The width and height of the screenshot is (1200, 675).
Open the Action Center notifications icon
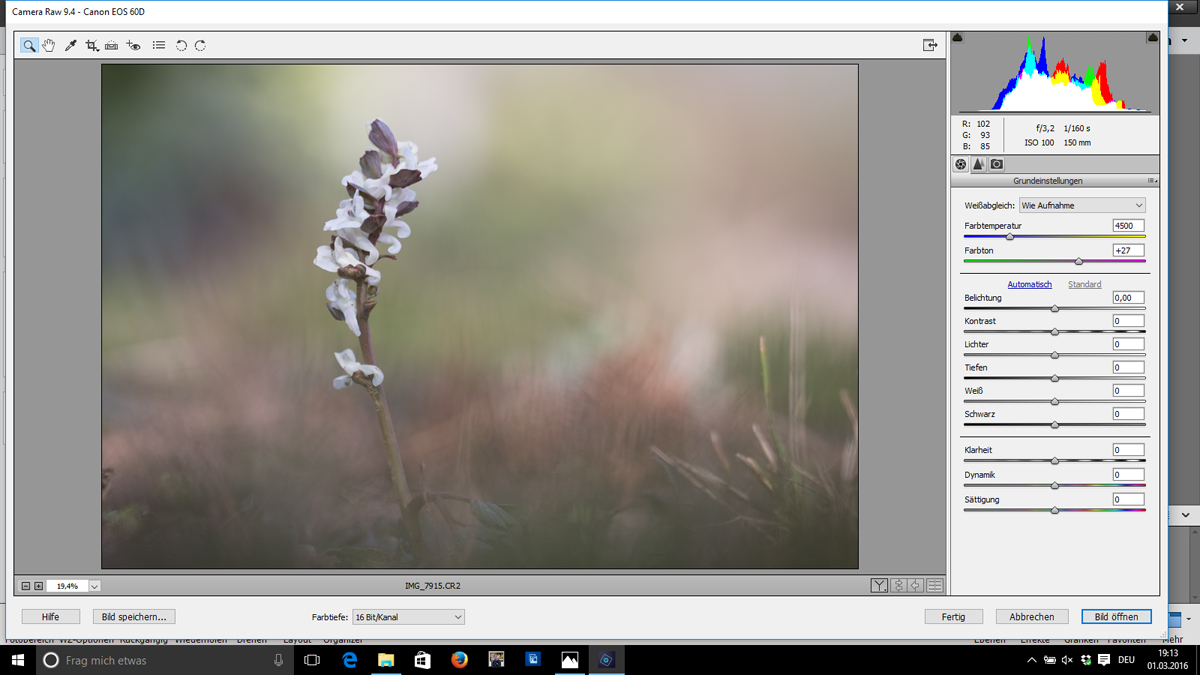1102,660
